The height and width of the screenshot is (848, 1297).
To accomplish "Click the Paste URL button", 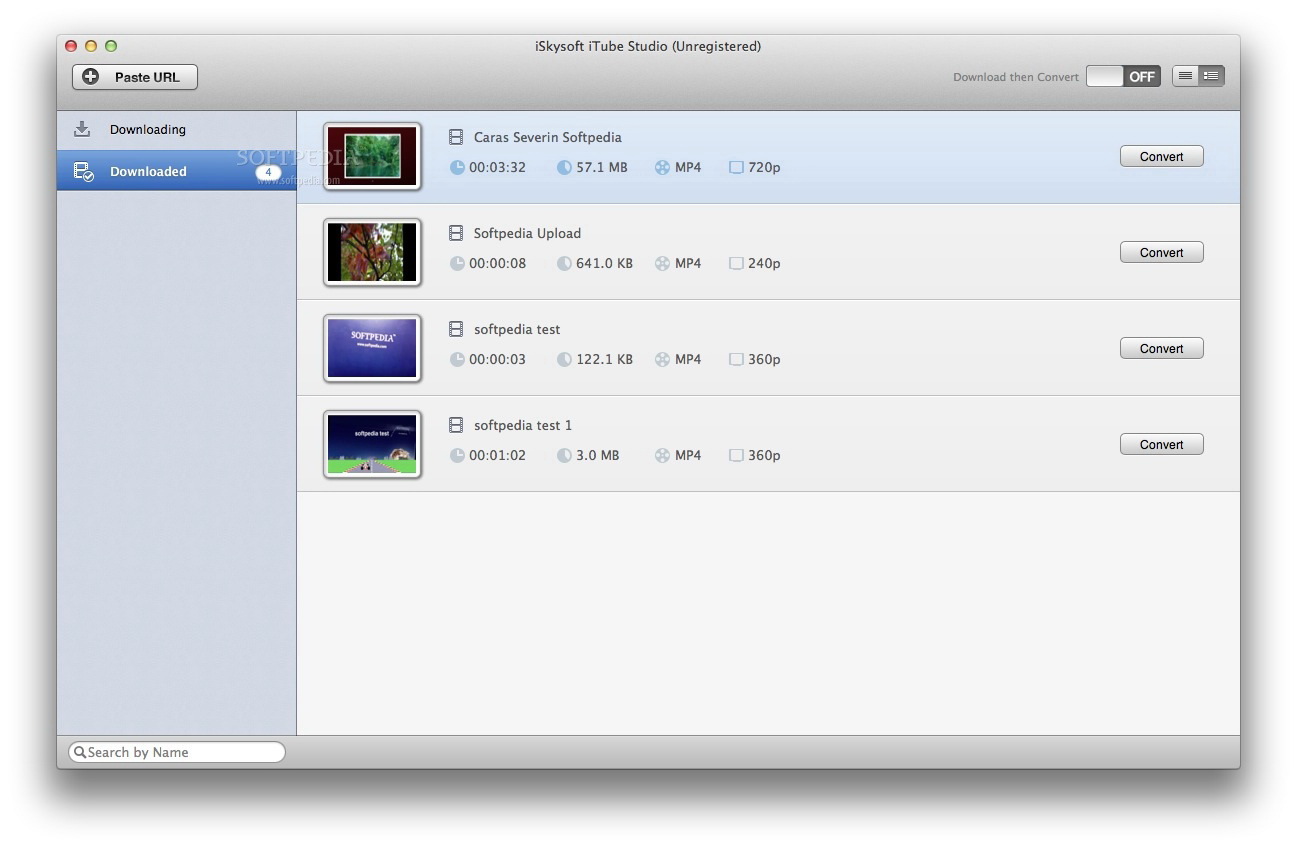I will coord(135,77).
